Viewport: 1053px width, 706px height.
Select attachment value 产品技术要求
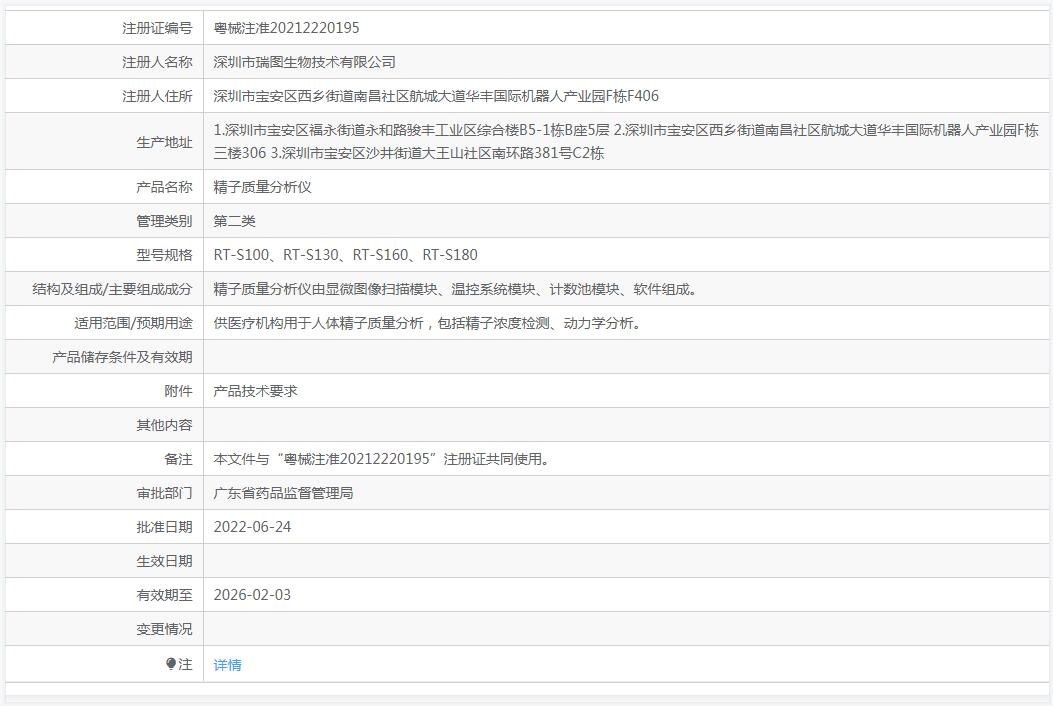click(x=255, y=391)
